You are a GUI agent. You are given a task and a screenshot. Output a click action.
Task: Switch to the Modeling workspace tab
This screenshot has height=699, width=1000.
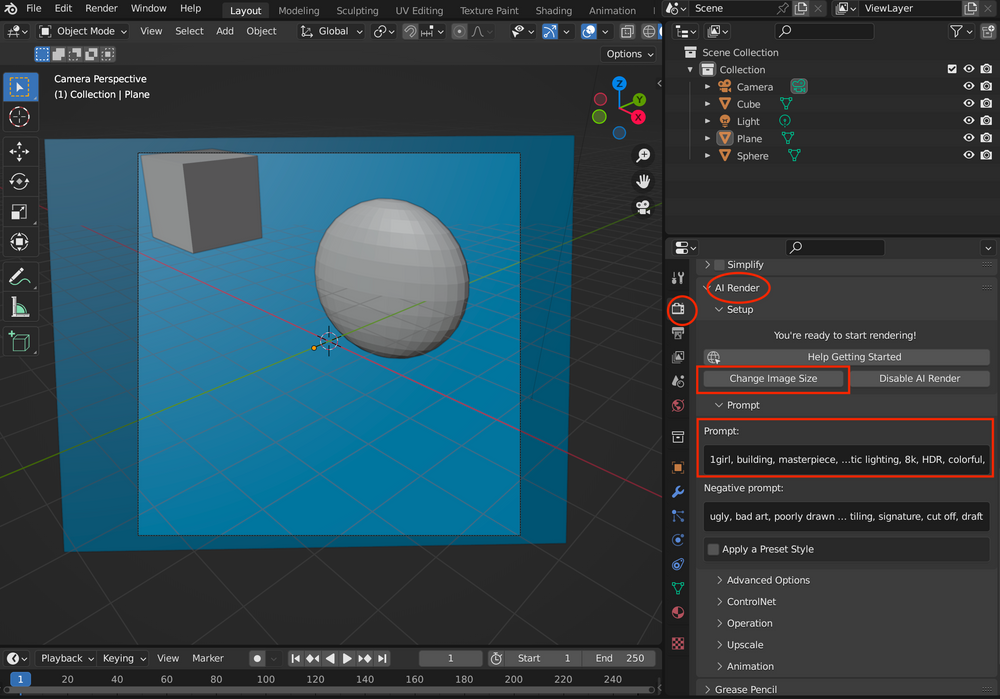298,11
